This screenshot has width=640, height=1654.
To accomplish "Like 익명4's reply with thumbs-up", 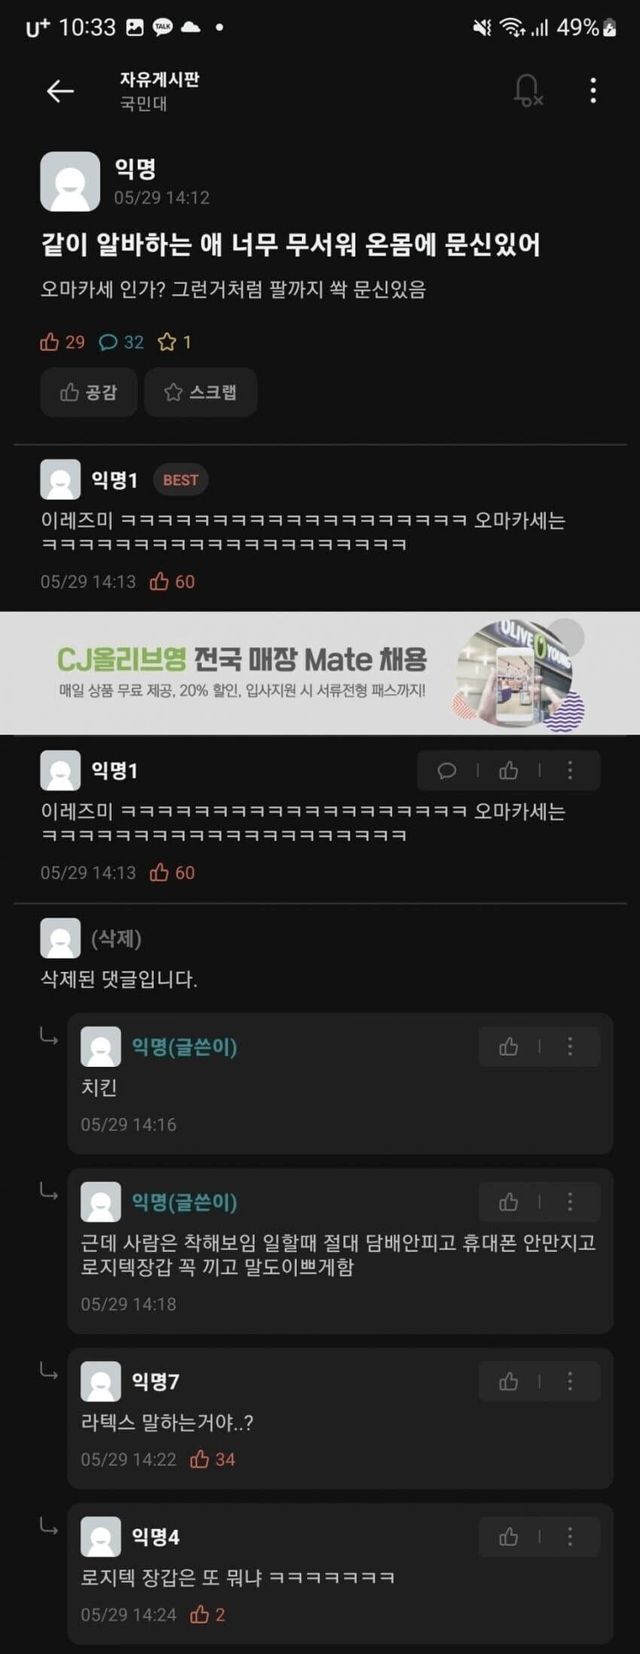I will 508,1536.
